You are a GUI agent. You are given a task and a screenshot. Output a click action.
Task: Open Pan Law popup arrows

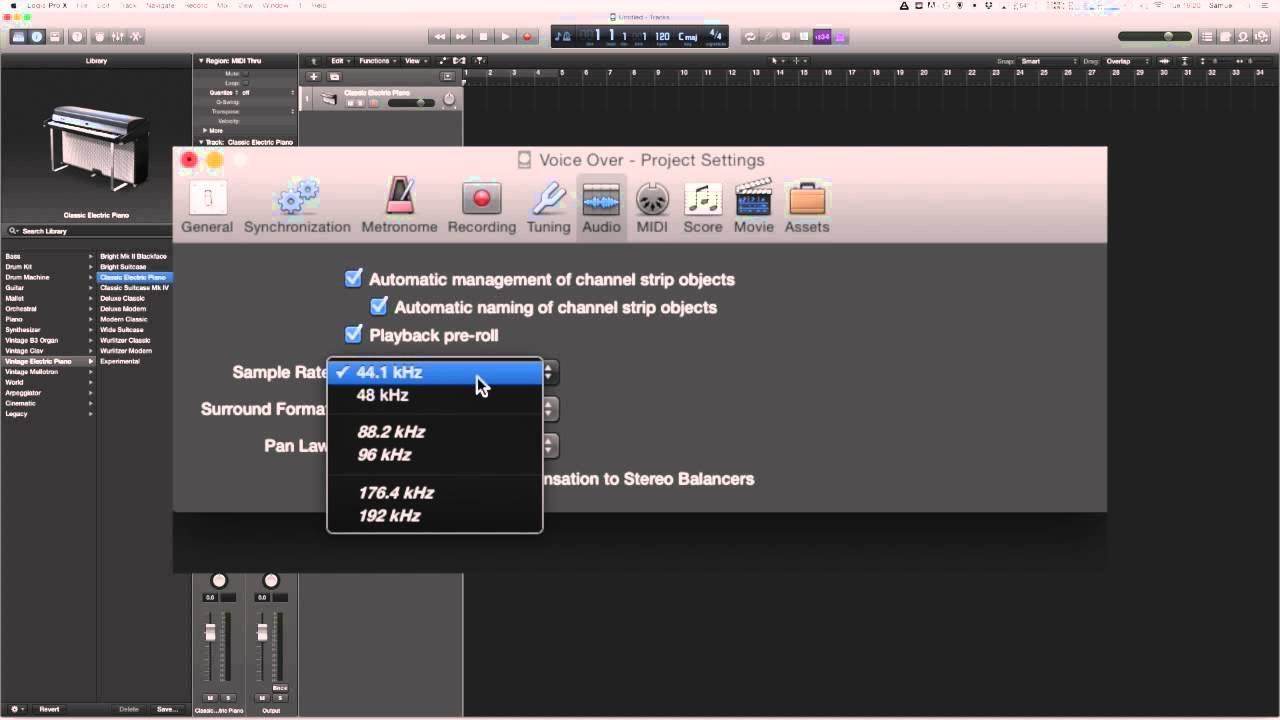click(x=550, y=445)
